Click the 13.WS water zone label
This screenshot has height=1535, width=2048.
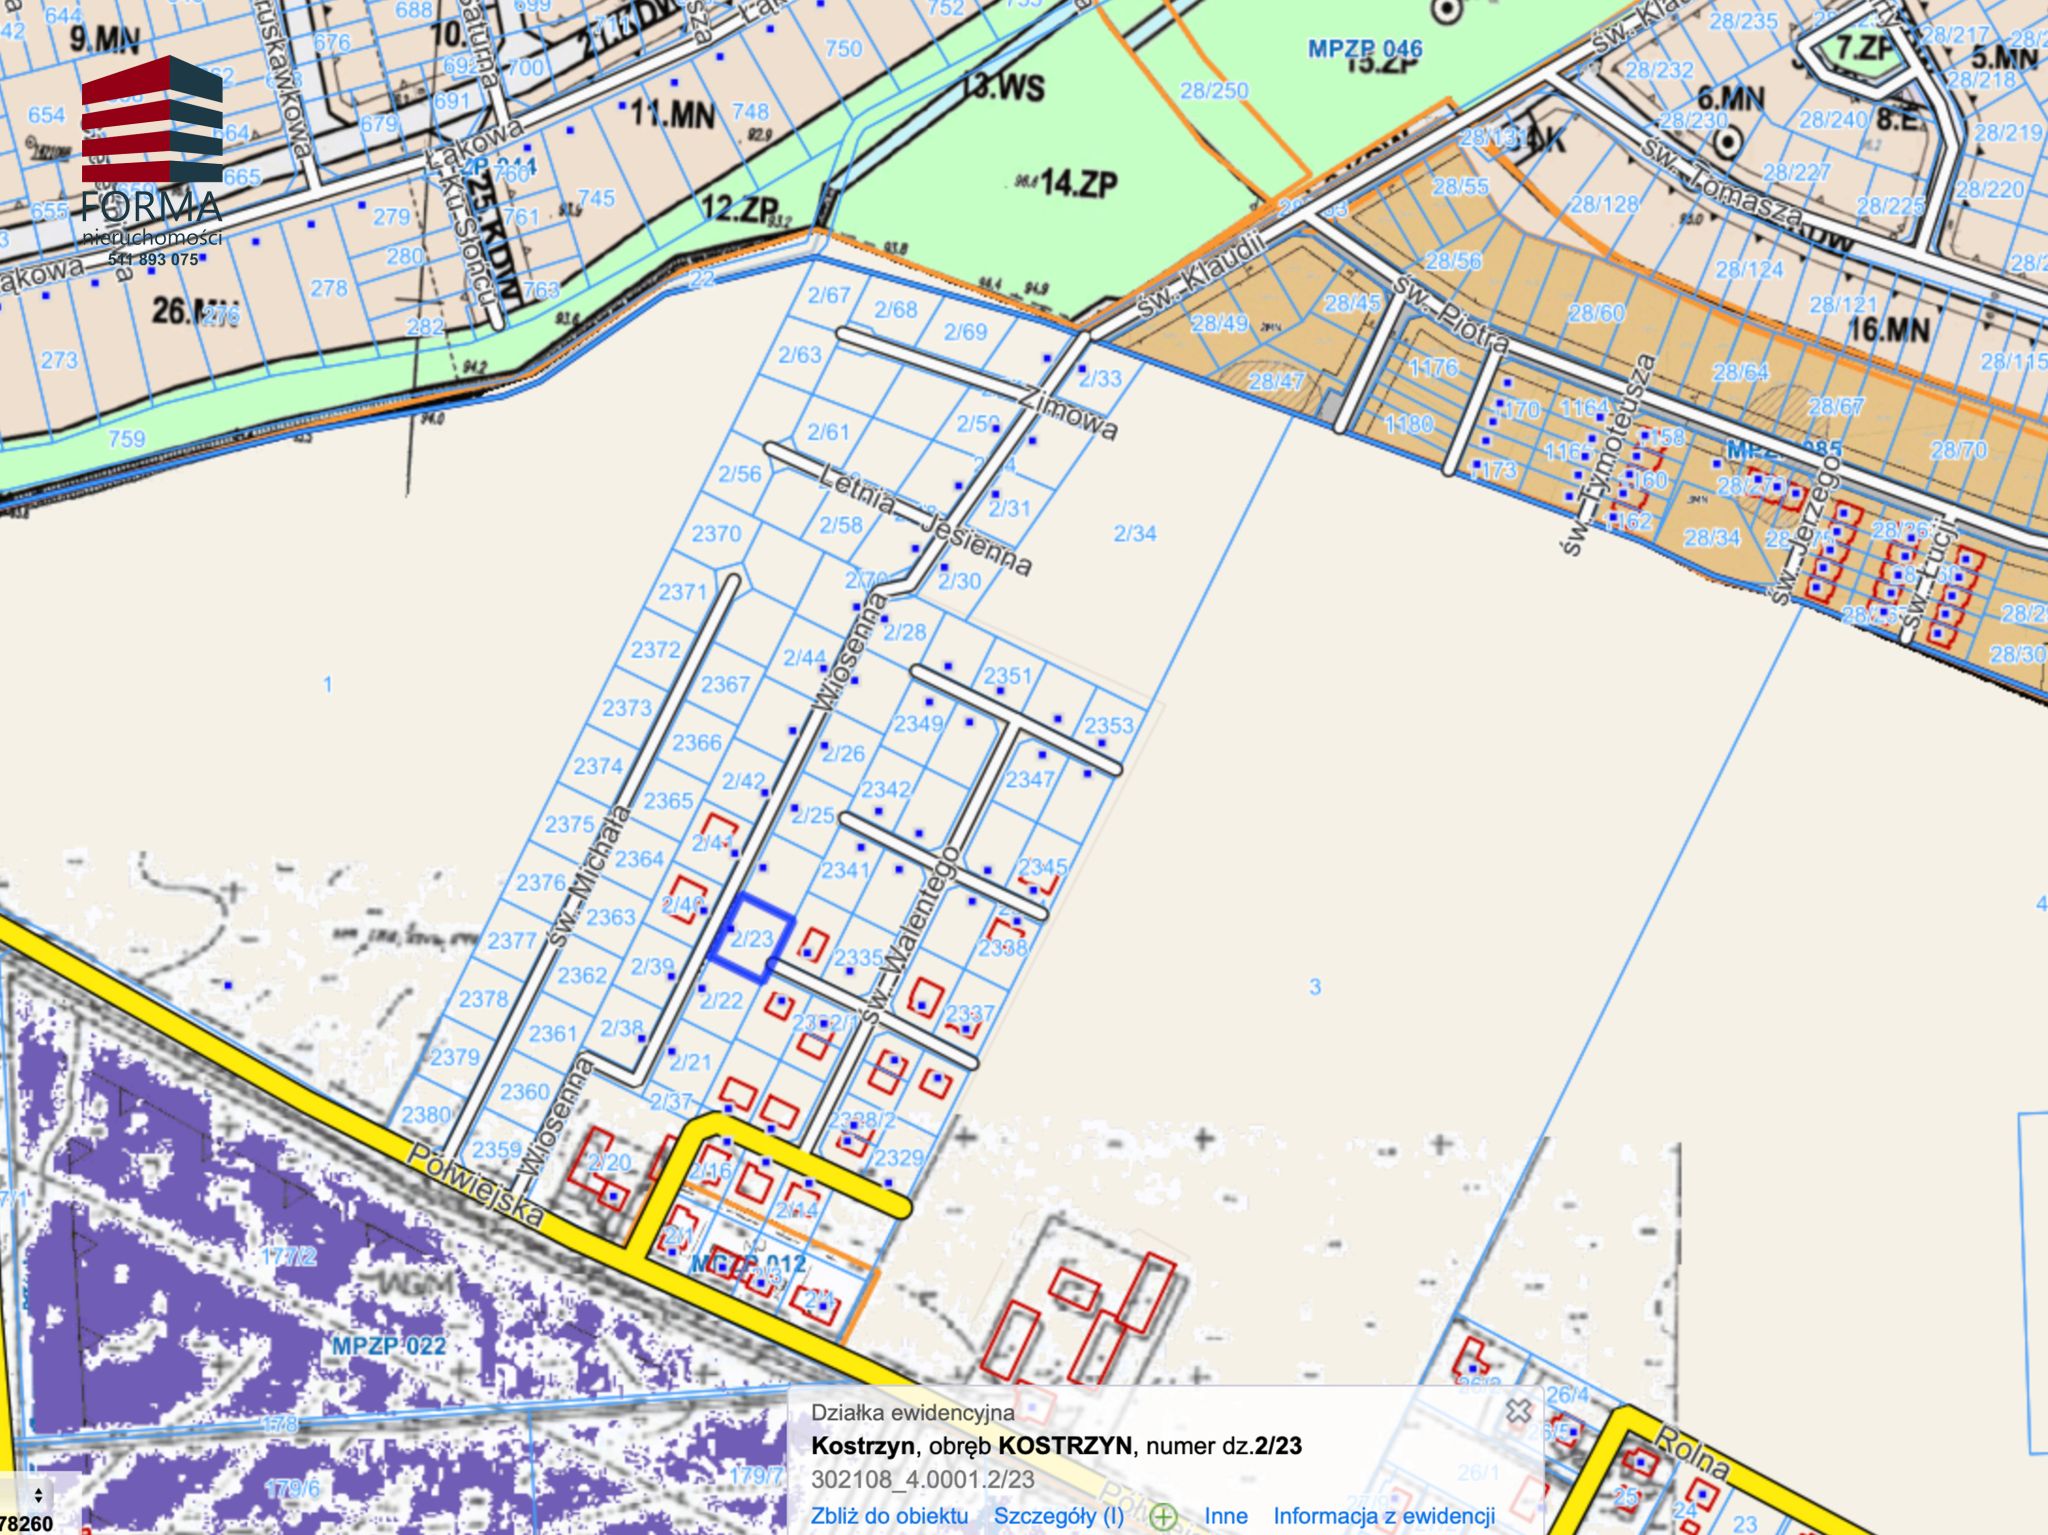[1002, 88]
